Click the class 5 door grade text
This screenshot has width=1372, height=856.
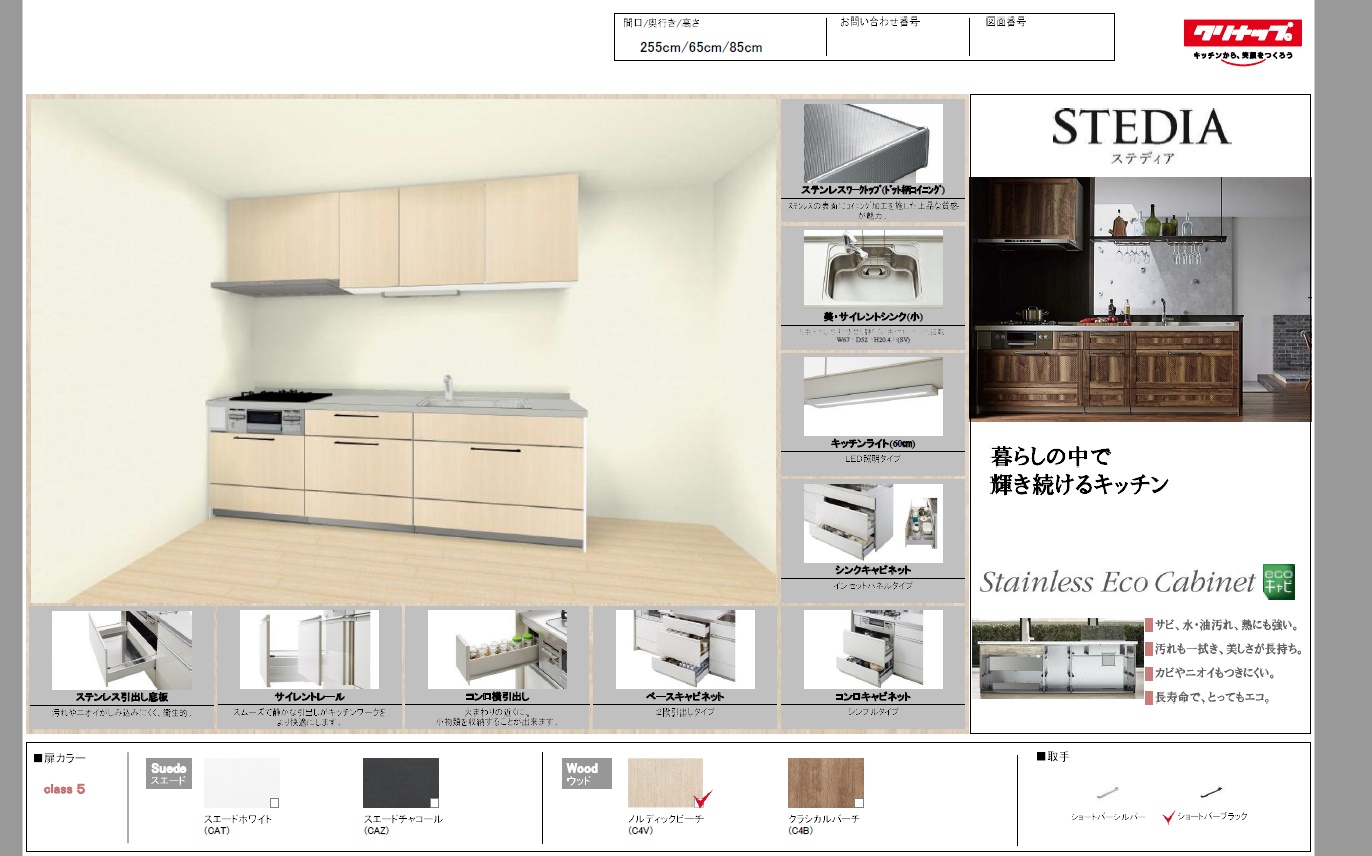(64, 789)
